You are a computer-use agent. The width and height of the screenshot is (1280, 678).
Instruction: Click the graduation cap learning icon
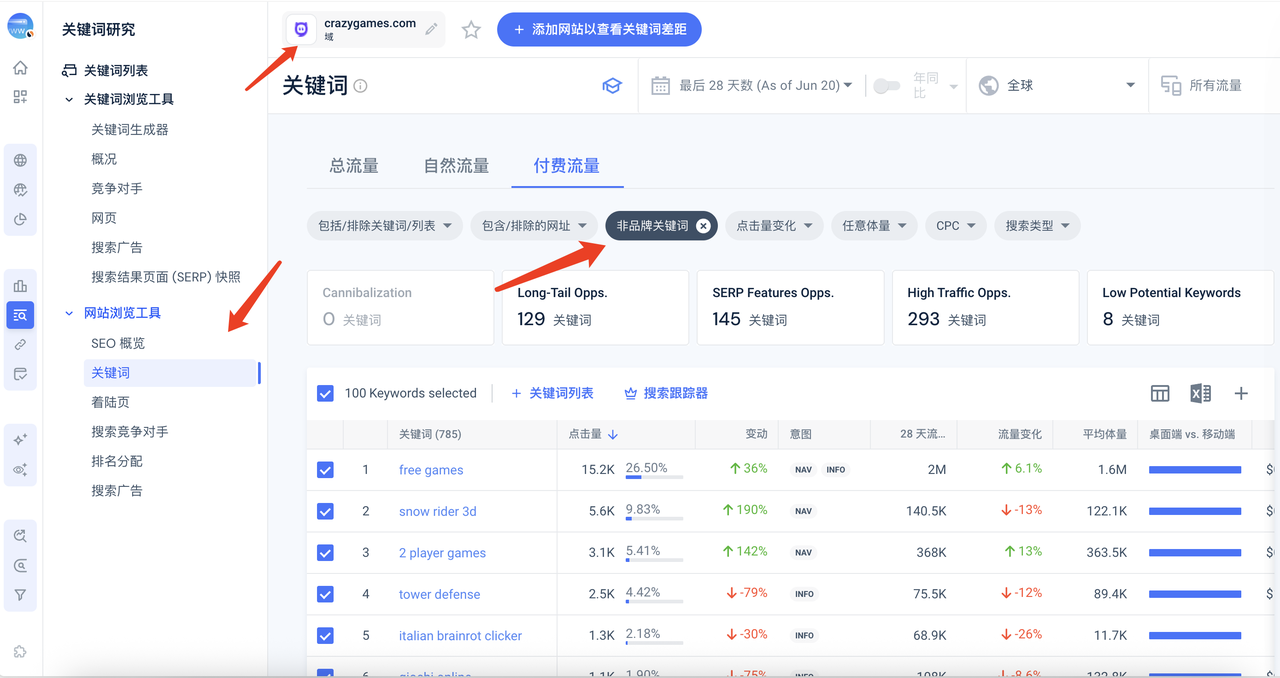coord(611,86)
